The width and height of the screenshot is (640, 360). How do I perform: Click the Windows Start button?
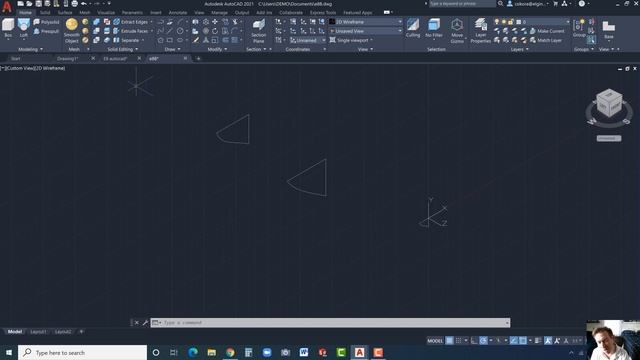click(9, 353)
